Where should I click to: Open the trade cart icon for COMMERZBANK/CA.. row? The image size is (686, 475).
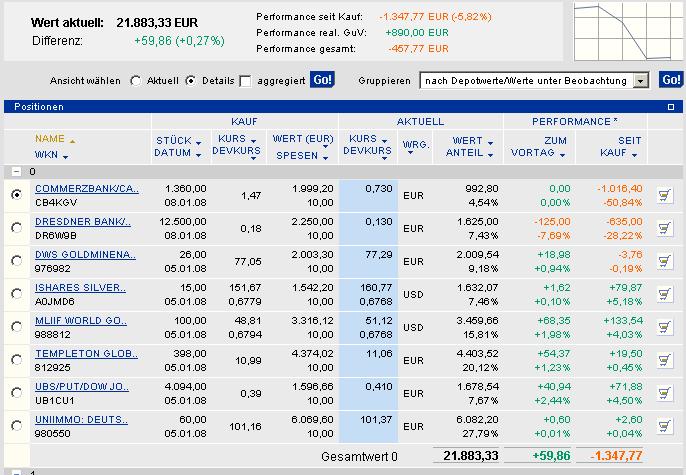(x=665, y=195)
